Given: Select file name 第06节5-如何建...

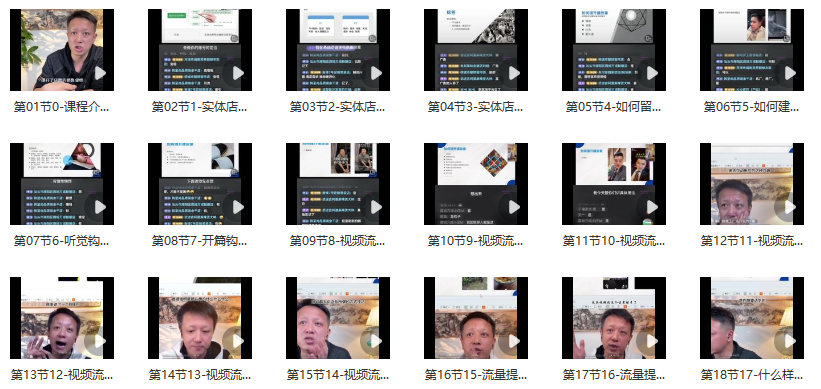Looking at the screenshot, I should 752,107.
